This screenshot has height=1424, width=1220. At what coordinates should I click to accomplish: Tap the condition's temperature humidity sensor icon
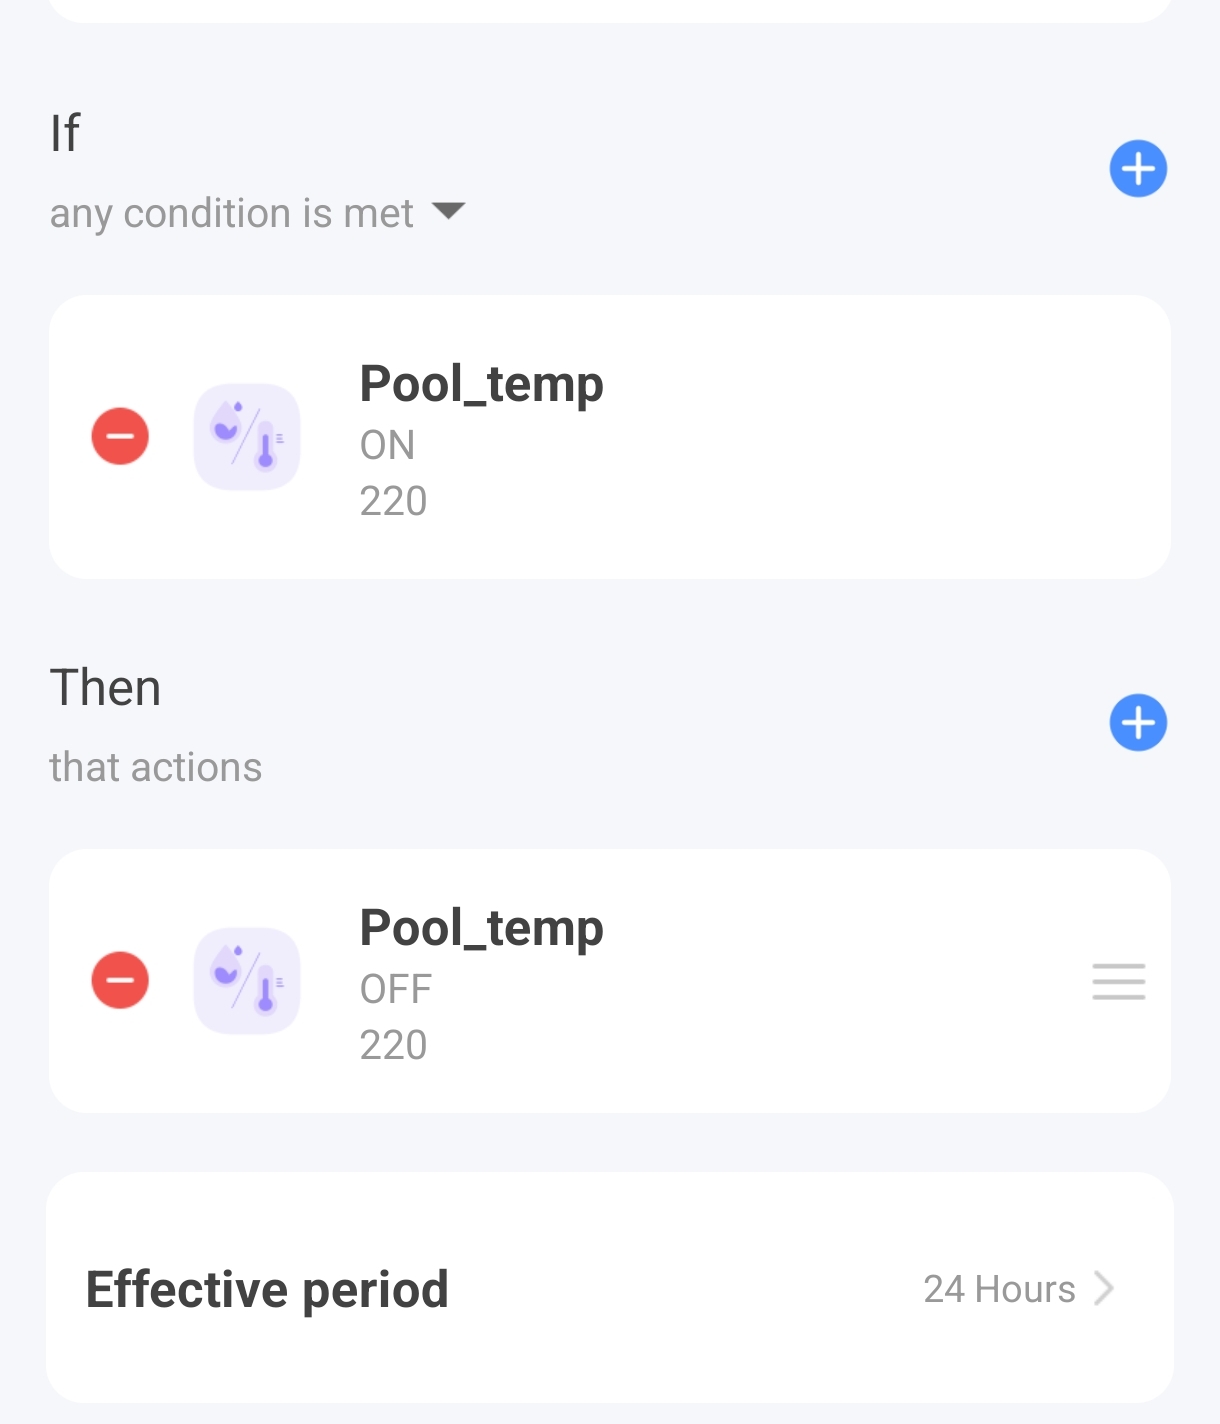coord(247,437)
